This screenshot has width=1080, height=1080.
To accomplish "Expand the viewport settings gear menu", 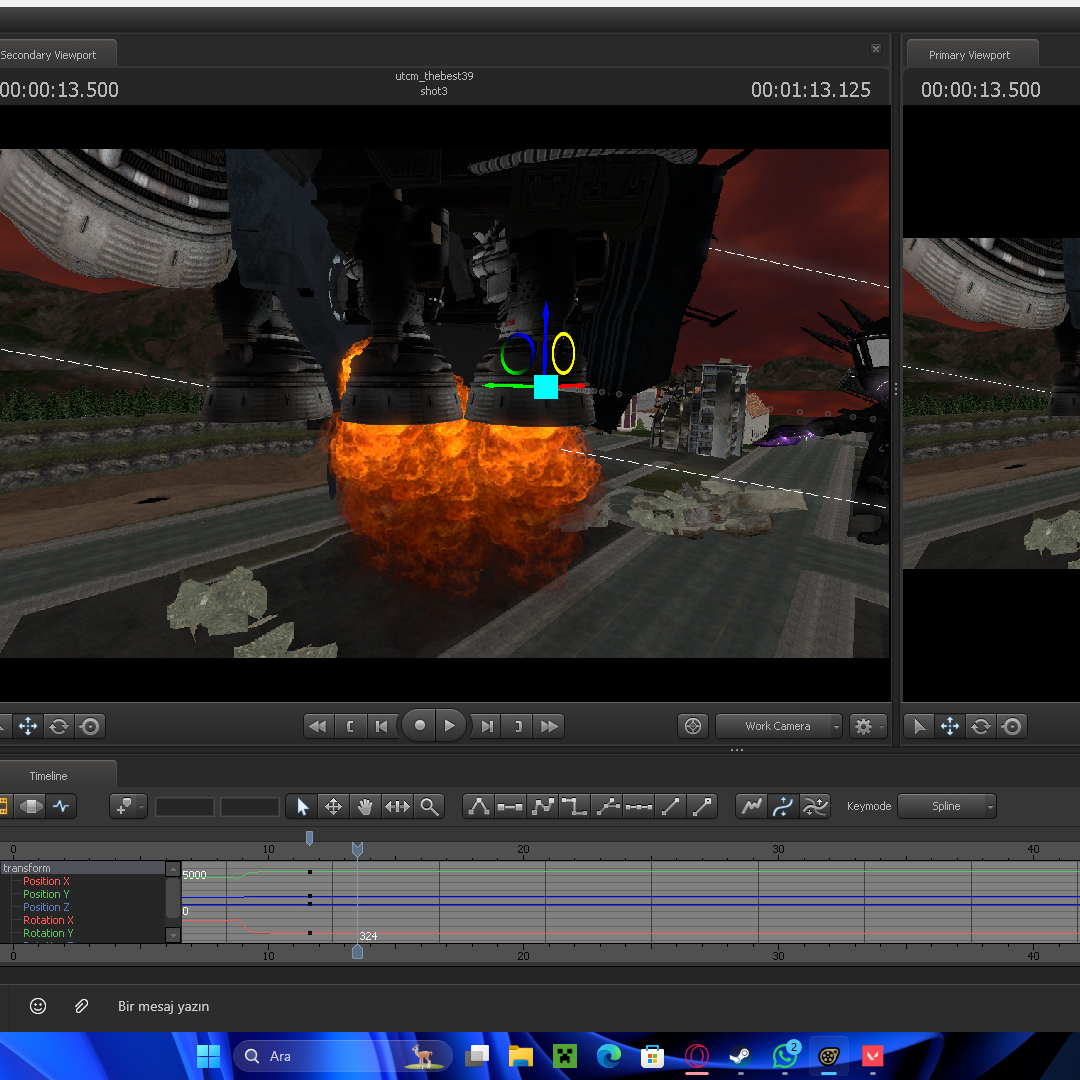I will (867, 726).
